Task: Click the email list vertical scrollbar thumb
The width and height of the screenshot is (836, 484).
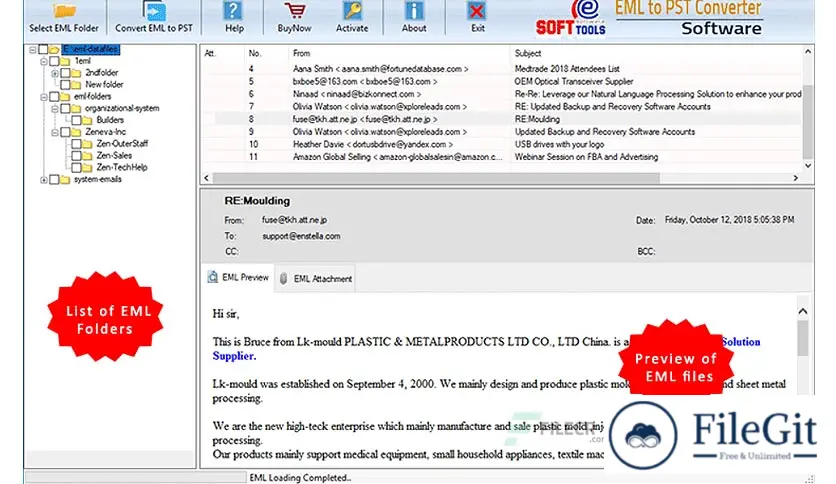Action: [x=808, y=122]
